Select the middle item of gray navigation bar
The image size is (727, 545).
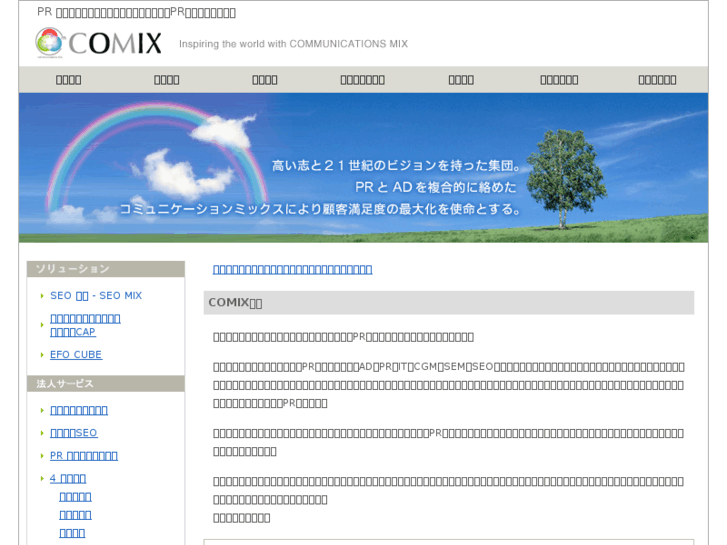pos(363,80)
